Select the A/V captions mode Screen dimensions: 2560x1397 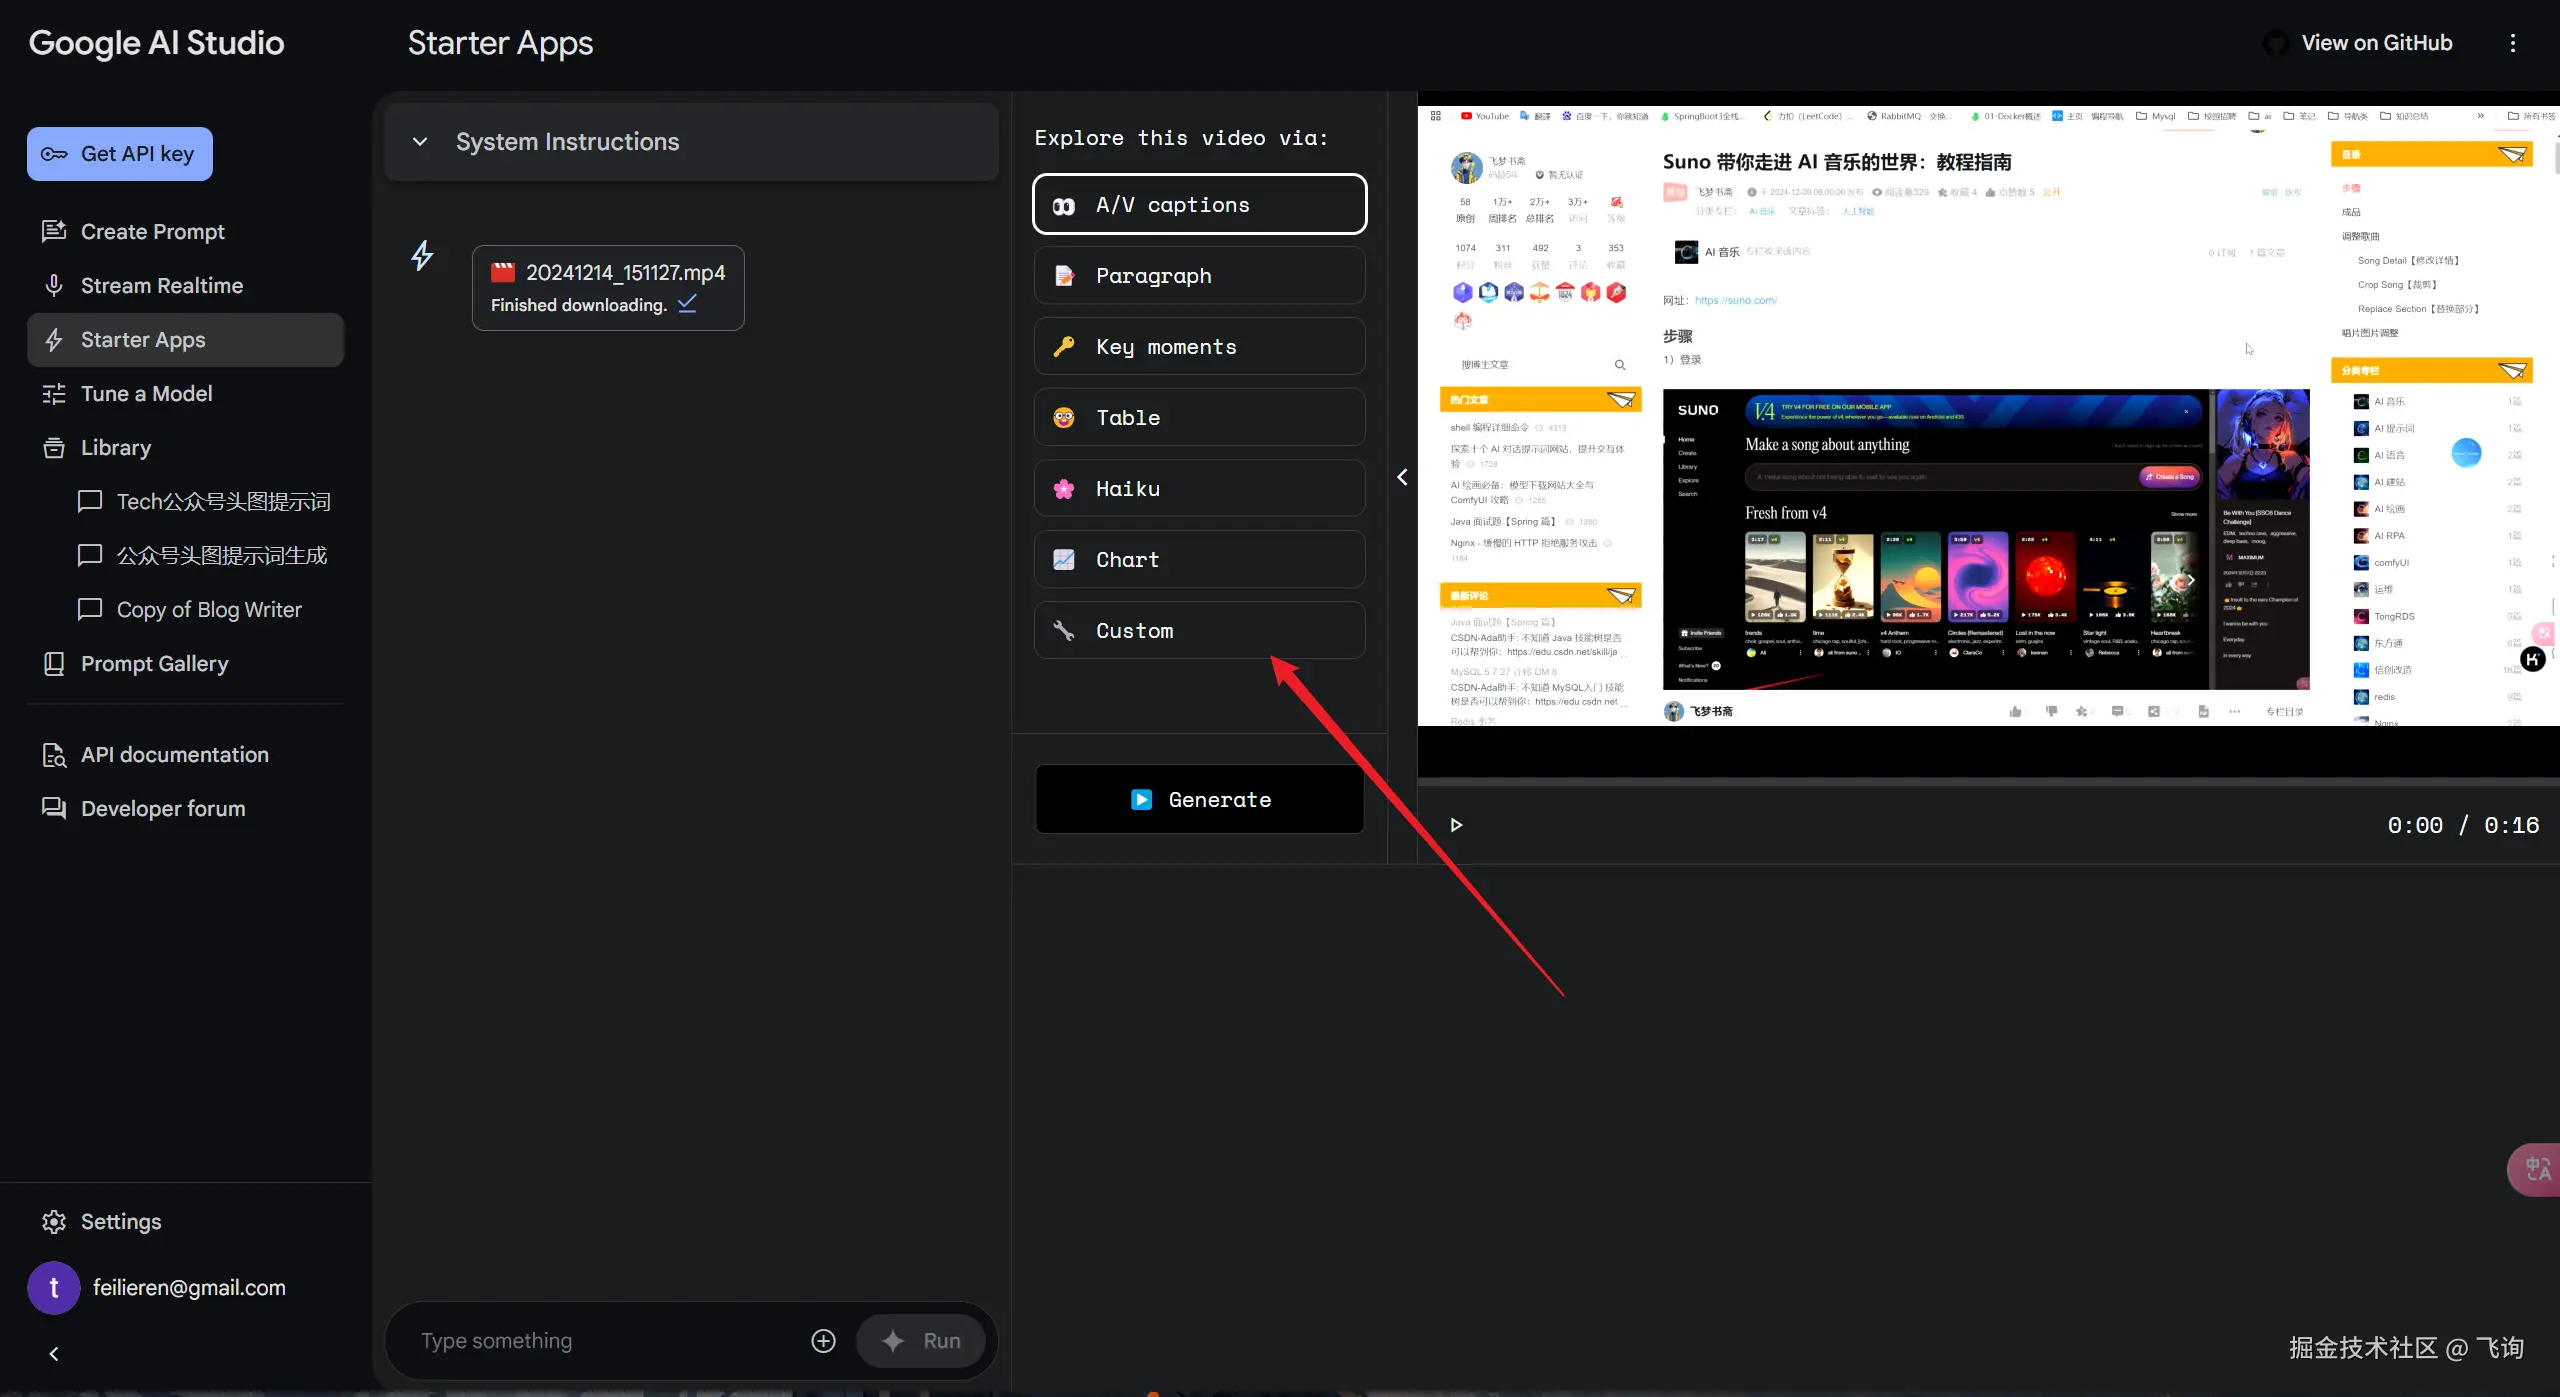click(1199, 205)
